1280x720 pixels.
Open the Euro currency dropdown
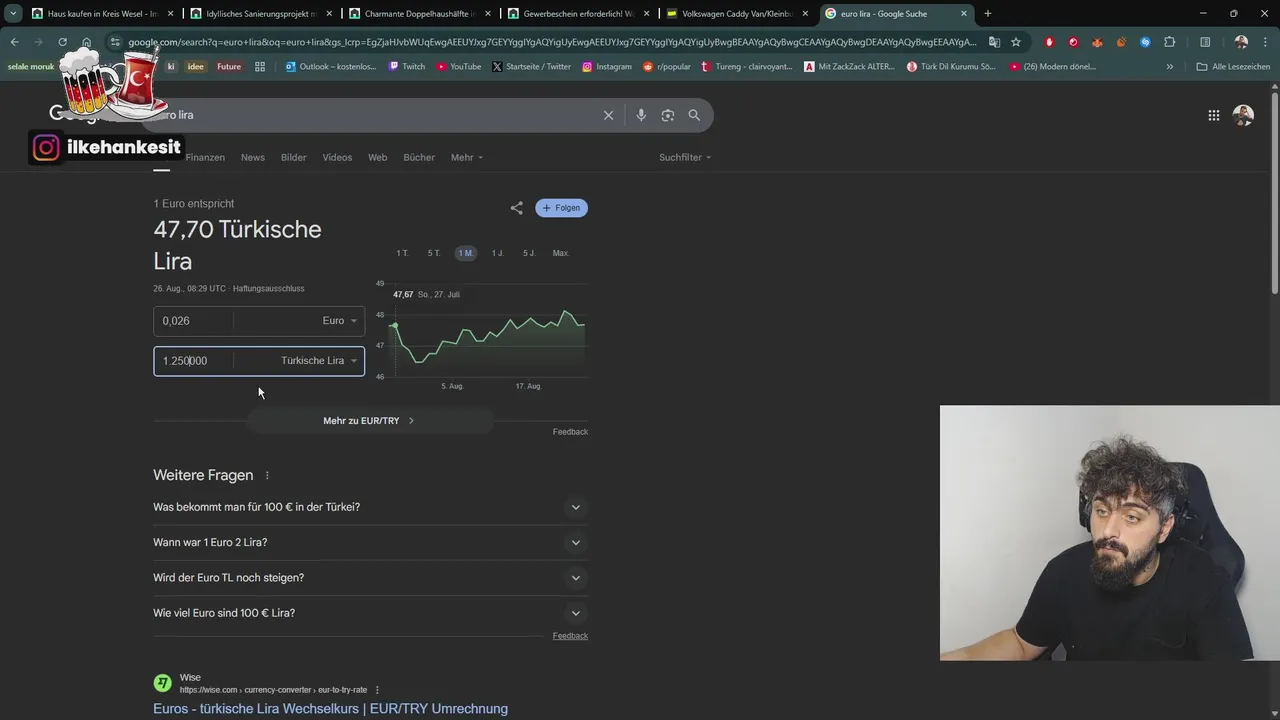coord(339,321)
